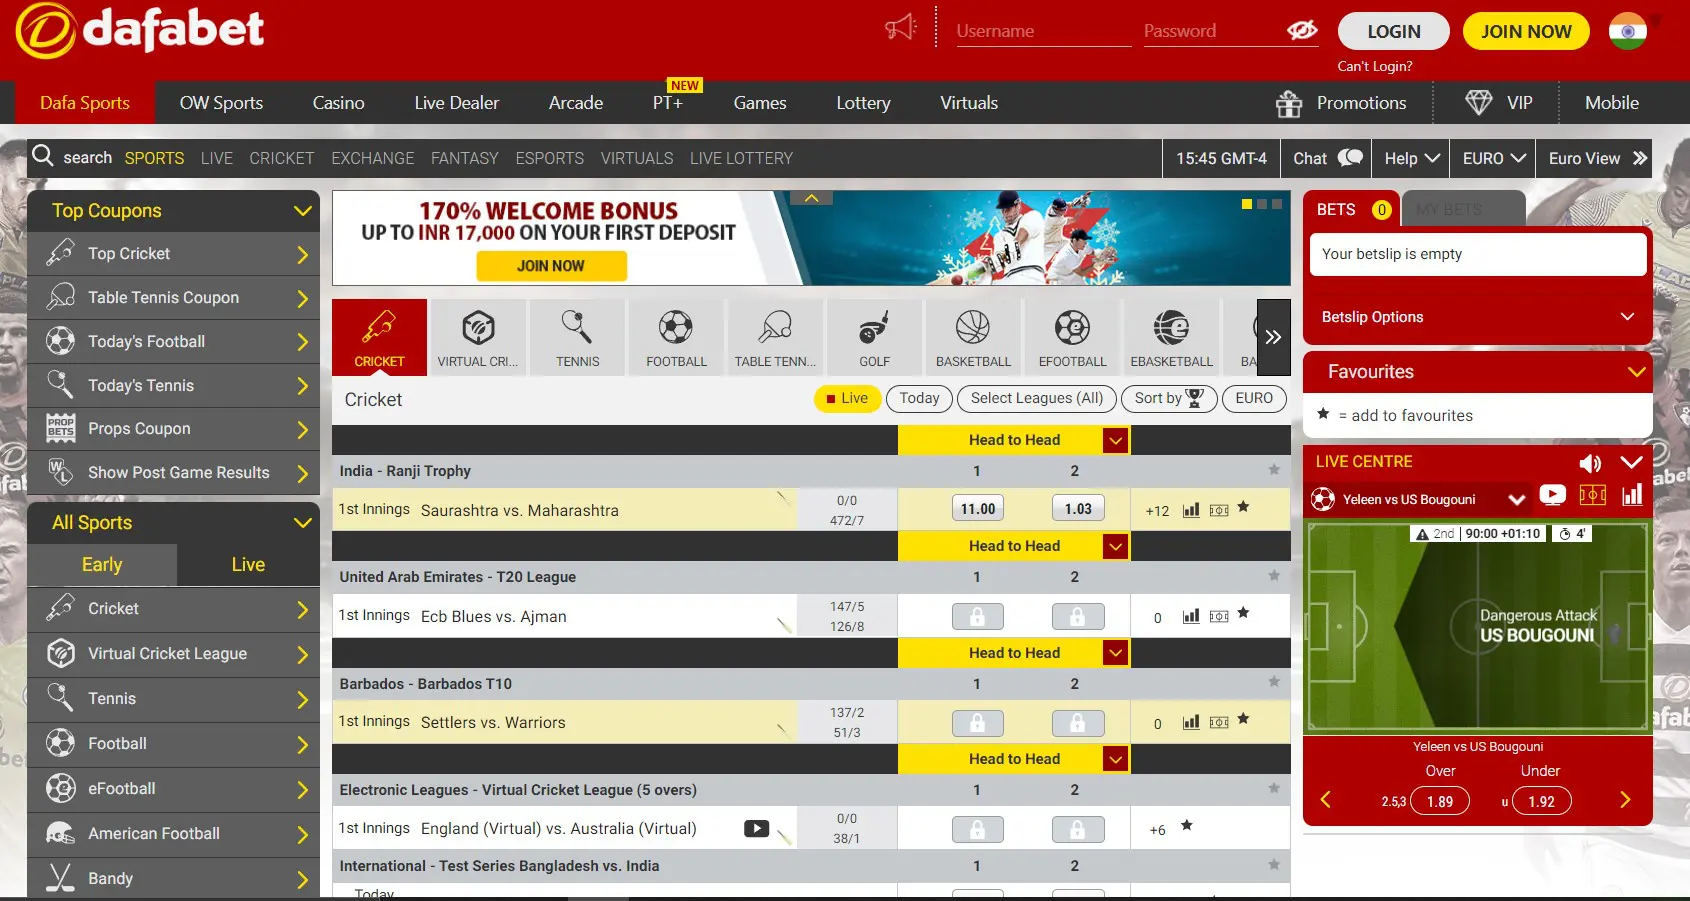
Task: Open Select Leagues (All) dropdown
Action: (1037, 398)
